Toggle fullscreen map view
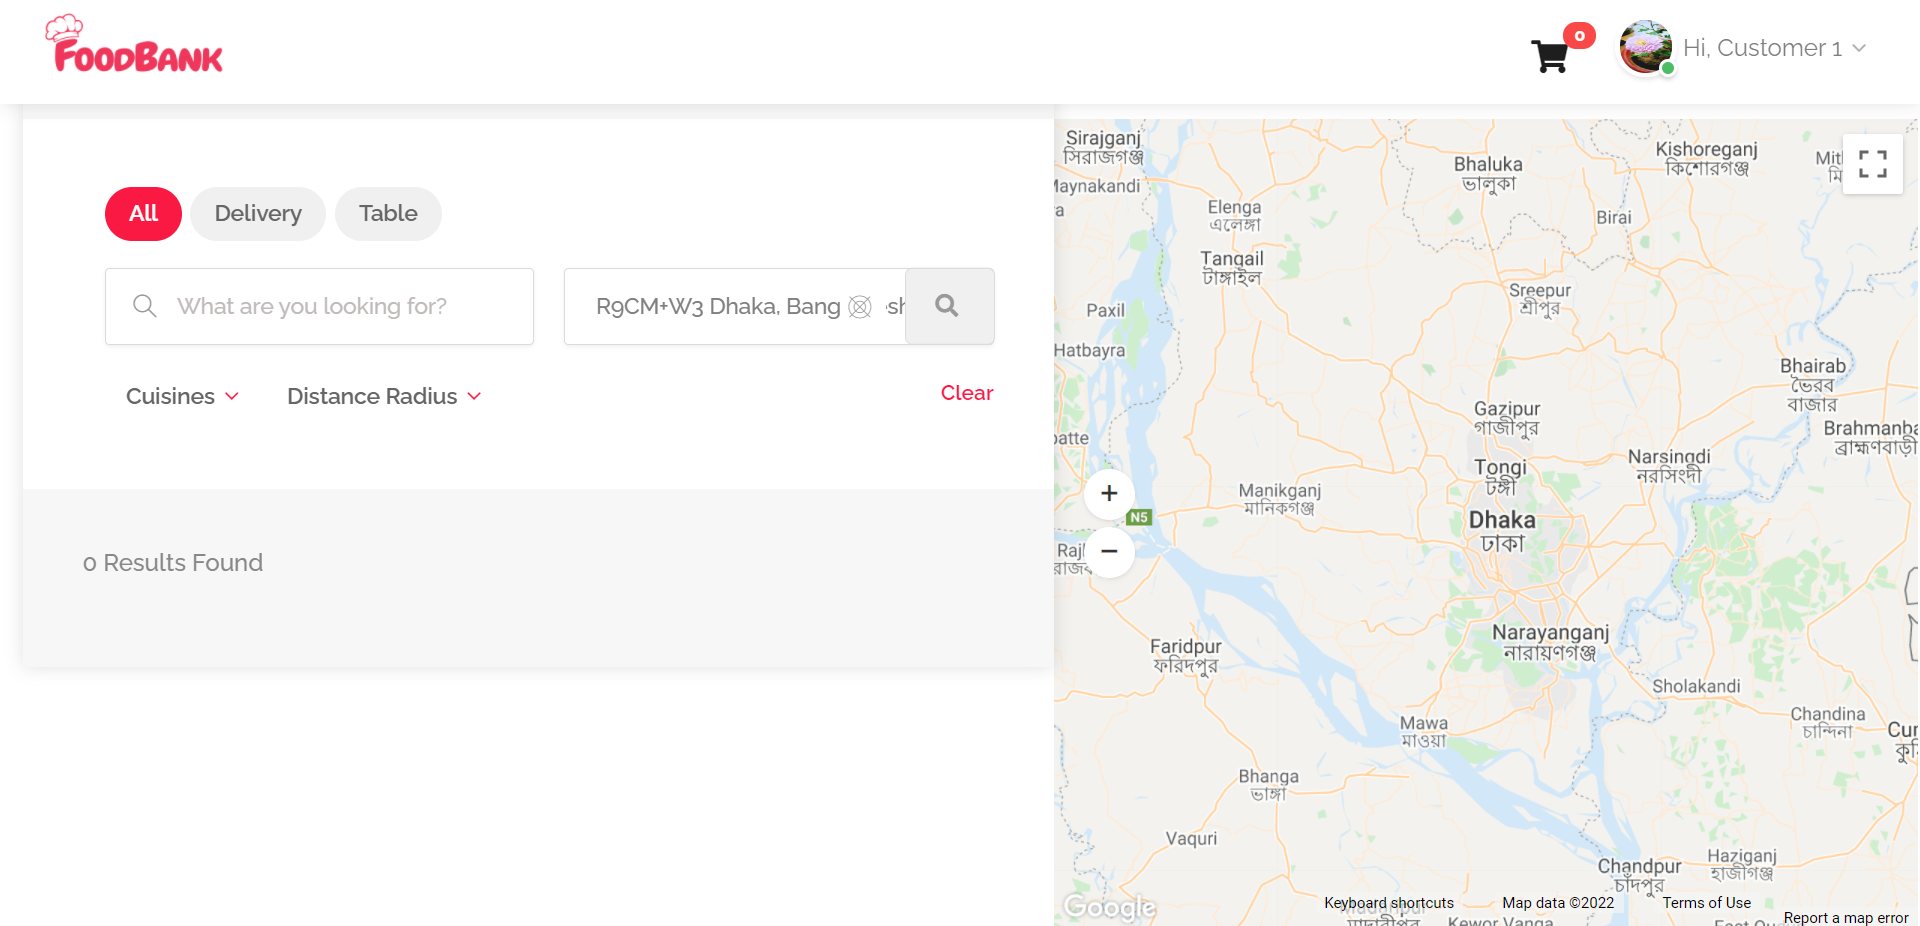Image resolution: width=1920 pixels, height=926 pixels. click(x=1872, y=164)
